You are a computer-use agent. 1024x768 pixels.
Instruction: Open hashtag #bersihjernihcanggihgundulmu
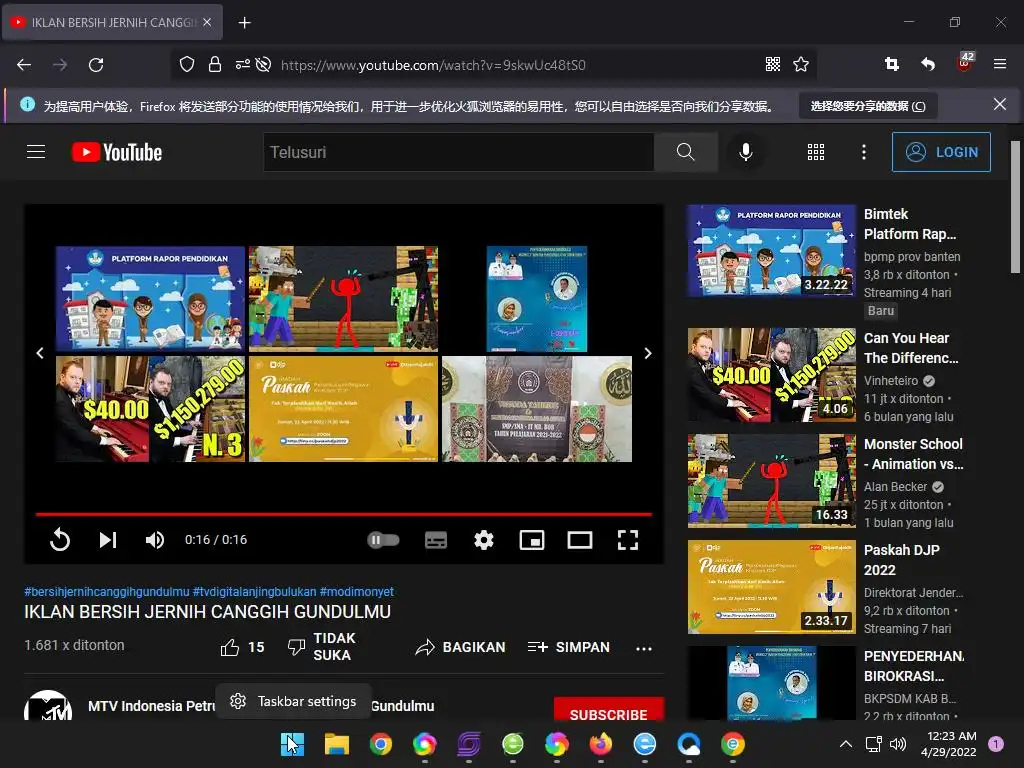(106, 592)
